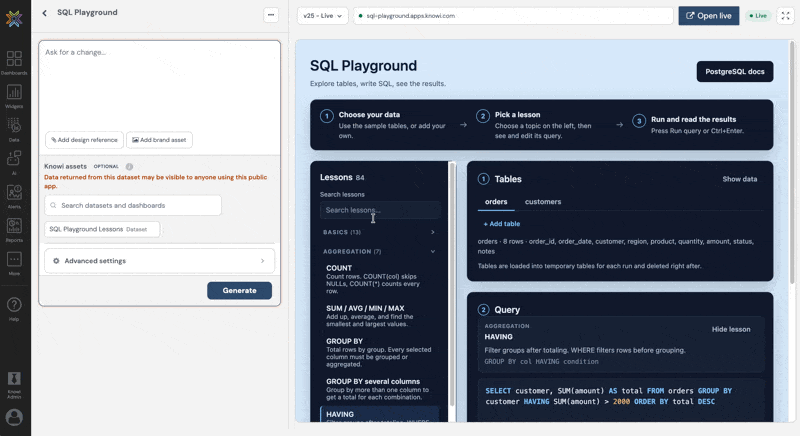Click Hide lesson in Query panel
This screenshot has height=436, width=800.
[x=731, y=329]
